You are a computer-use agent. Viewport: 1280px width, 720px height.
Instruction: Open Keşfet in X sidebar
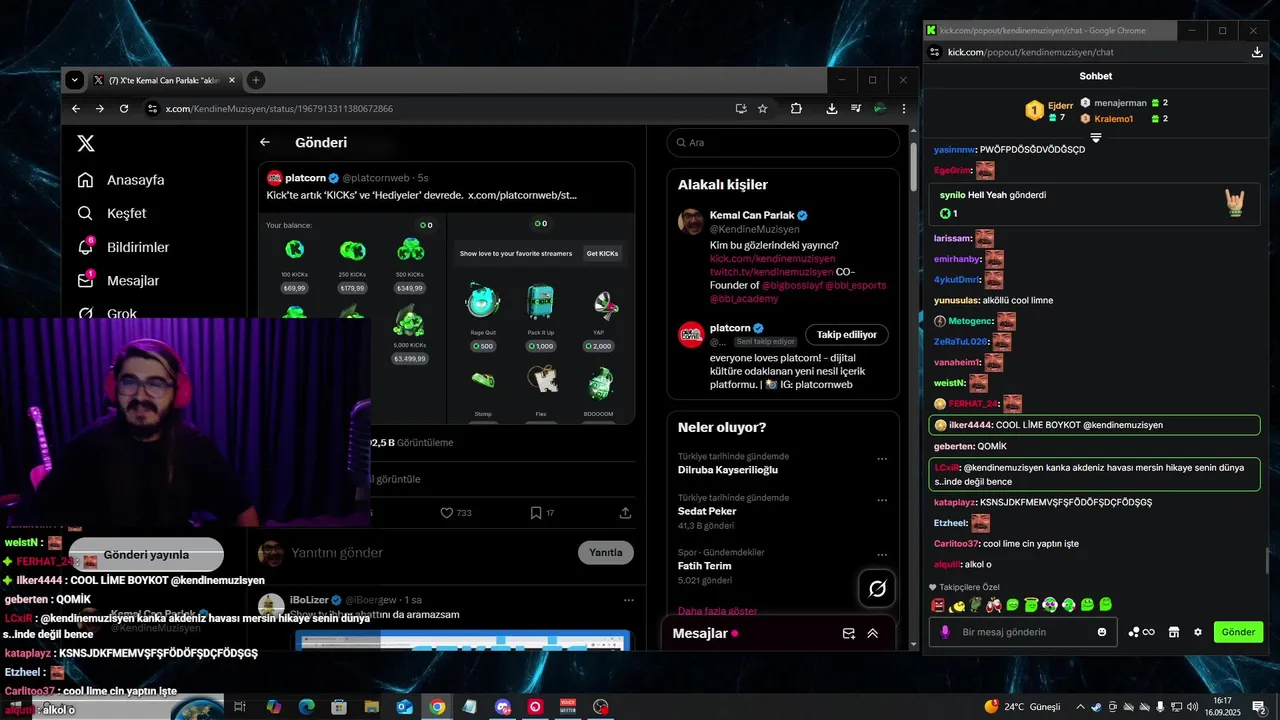click(112, 213)
